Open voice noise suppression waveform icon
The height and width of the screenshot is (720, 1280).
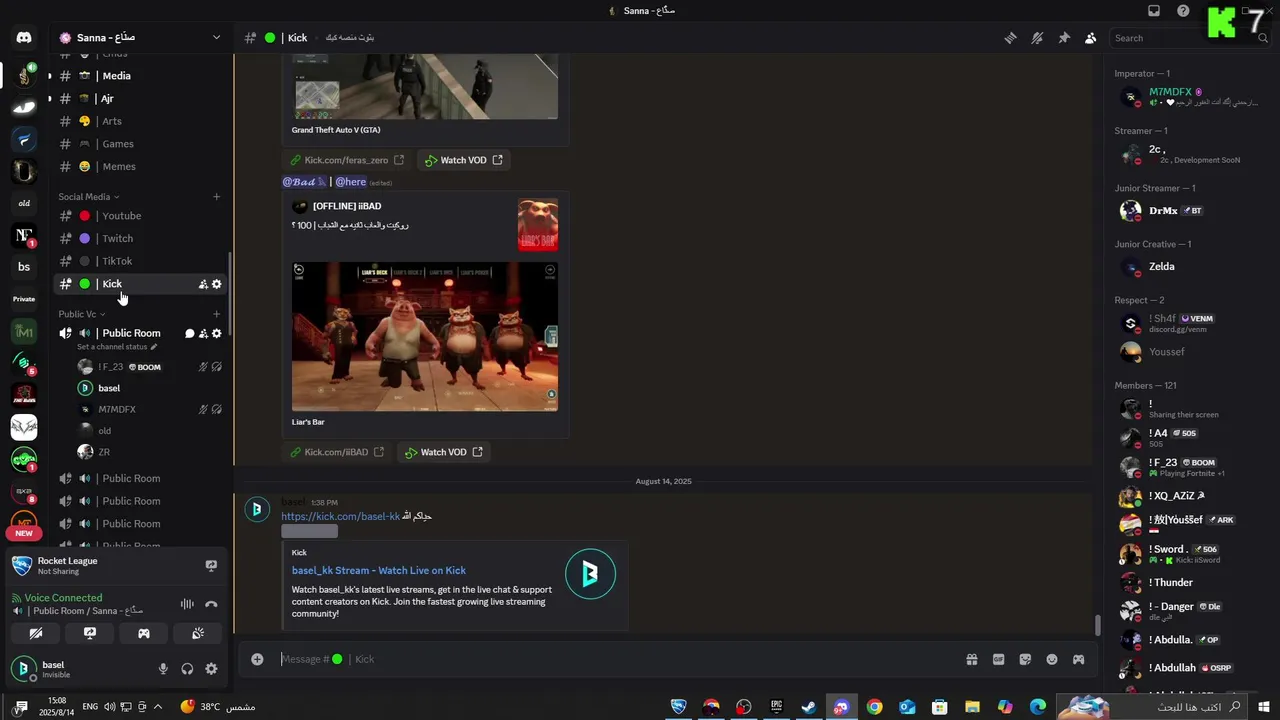187,604
